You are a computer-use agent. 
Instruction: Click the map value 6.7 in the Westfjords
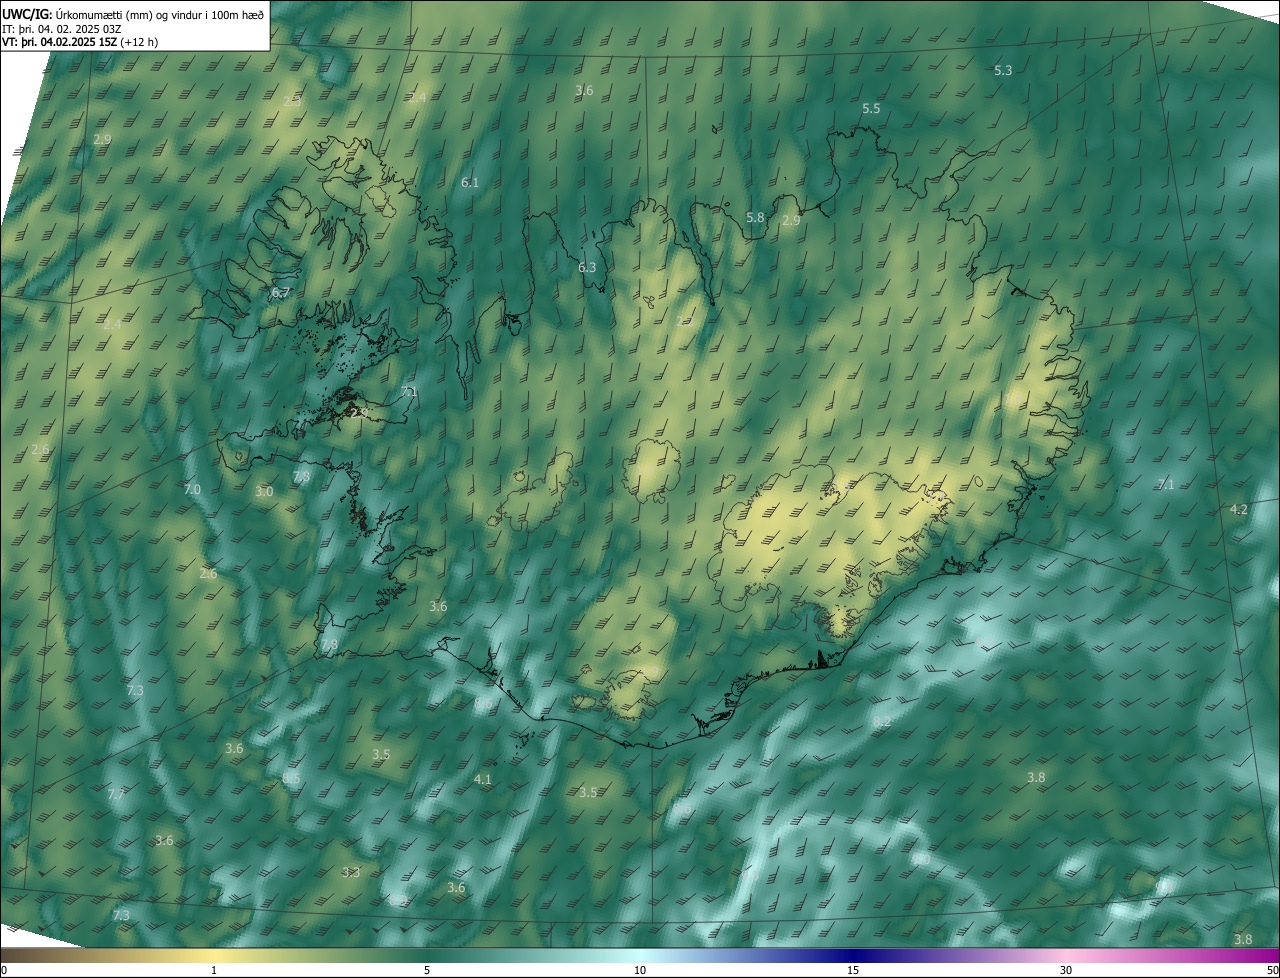(x=280, y=293)
